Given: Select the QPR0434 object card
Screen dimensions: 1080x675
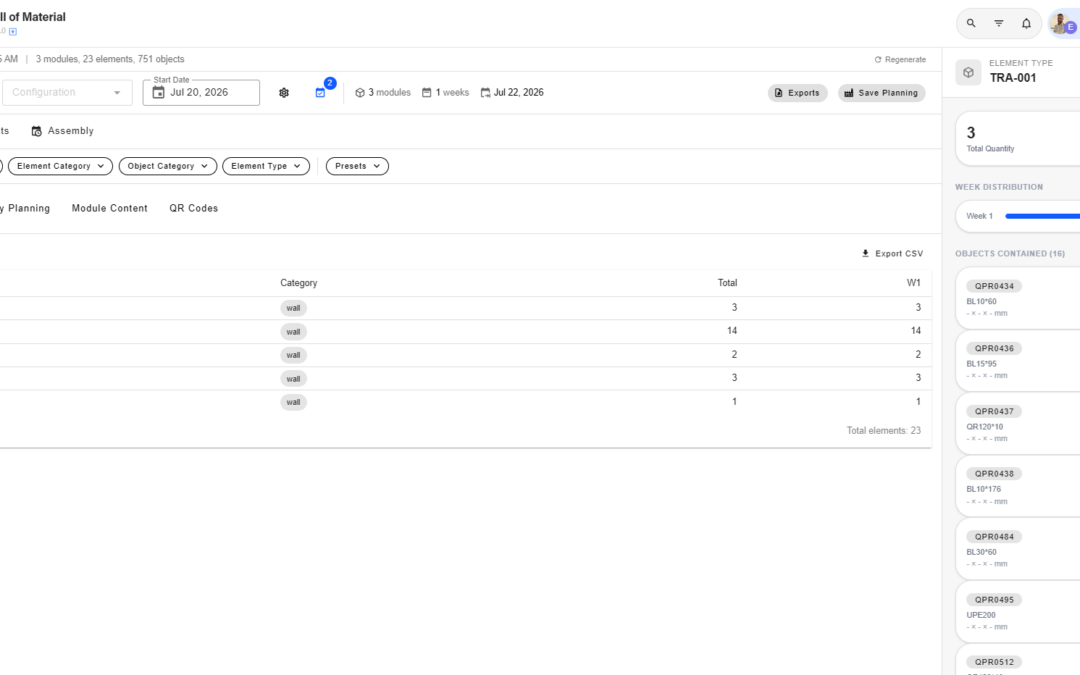Looking at the screenshot, I should coord(1017,298).
